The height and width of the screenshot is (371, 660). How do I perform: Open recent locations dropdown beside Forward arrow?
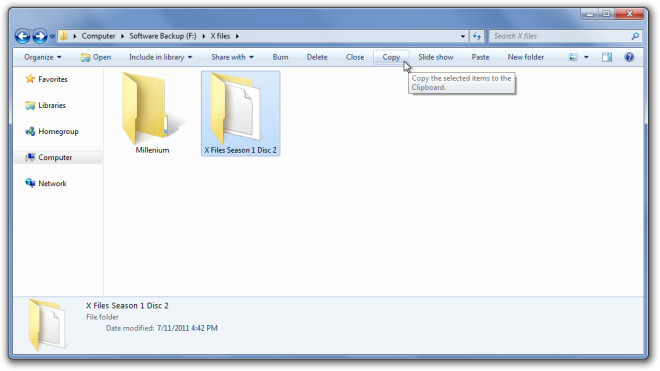point(52,37)
